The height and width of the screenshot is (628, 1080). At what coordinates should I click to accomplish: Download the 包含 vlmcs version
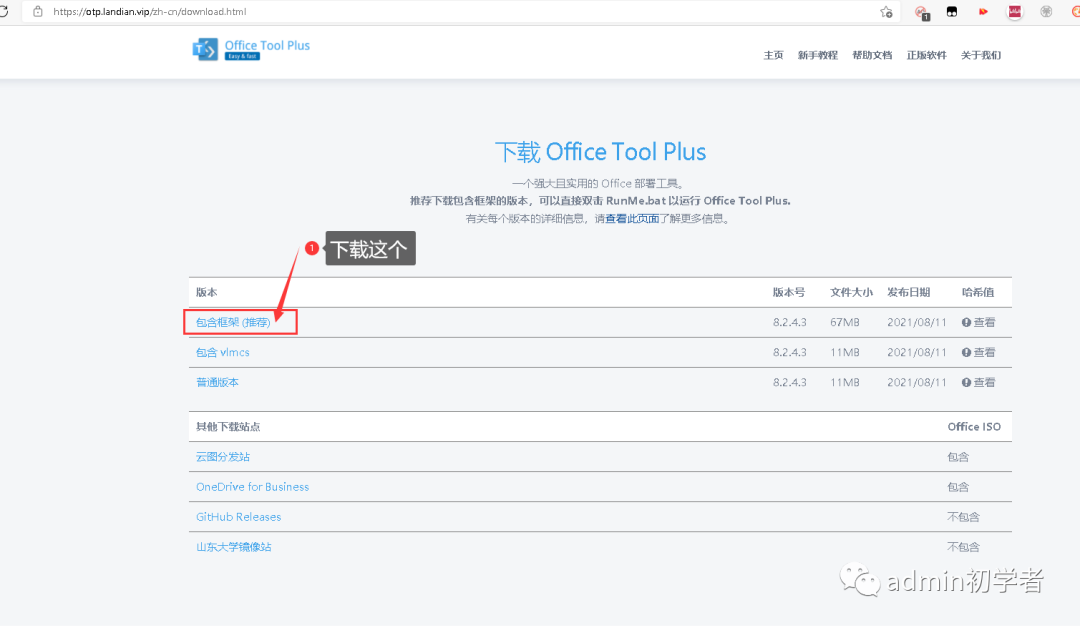[x=222, y=353]
